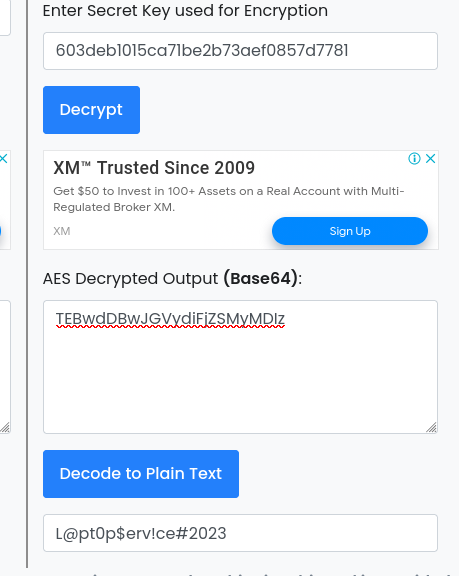
Task: Click Sign Up in the XM advertisement
Action: tap(350, 231)
